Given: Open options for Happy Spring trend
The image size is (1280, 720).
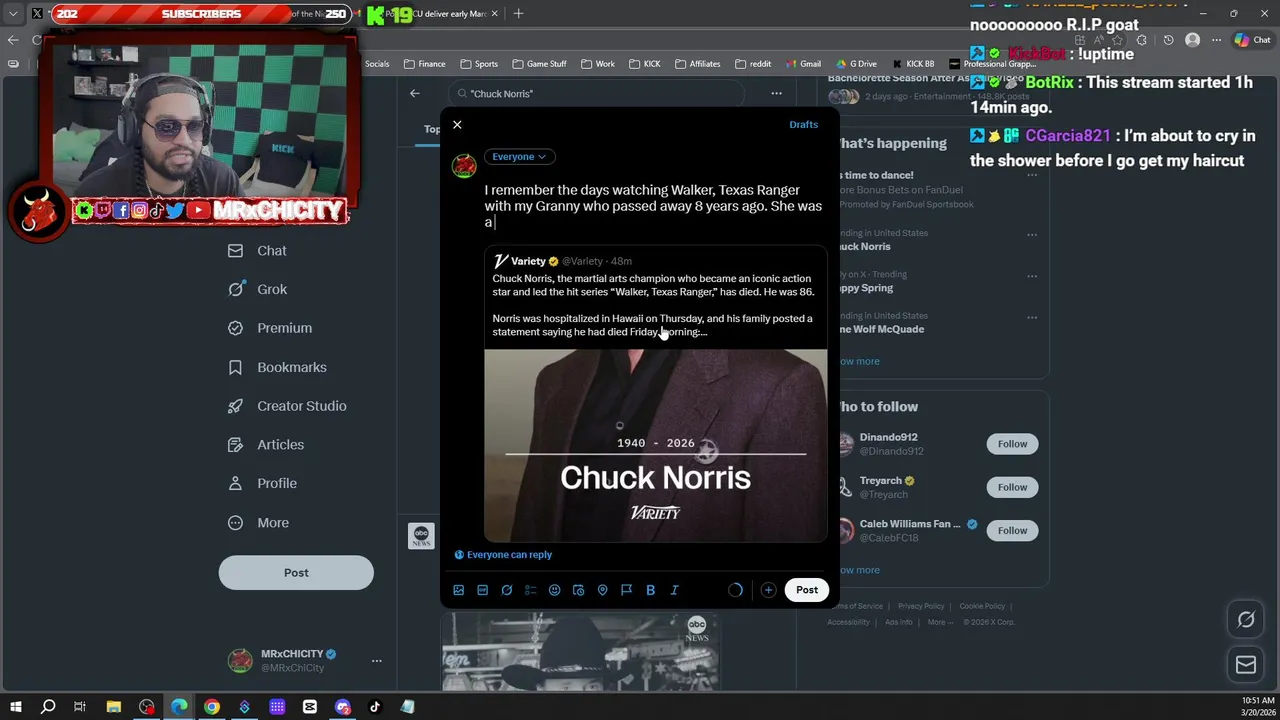Looking at the screenshot, I should coord(1031,276).
